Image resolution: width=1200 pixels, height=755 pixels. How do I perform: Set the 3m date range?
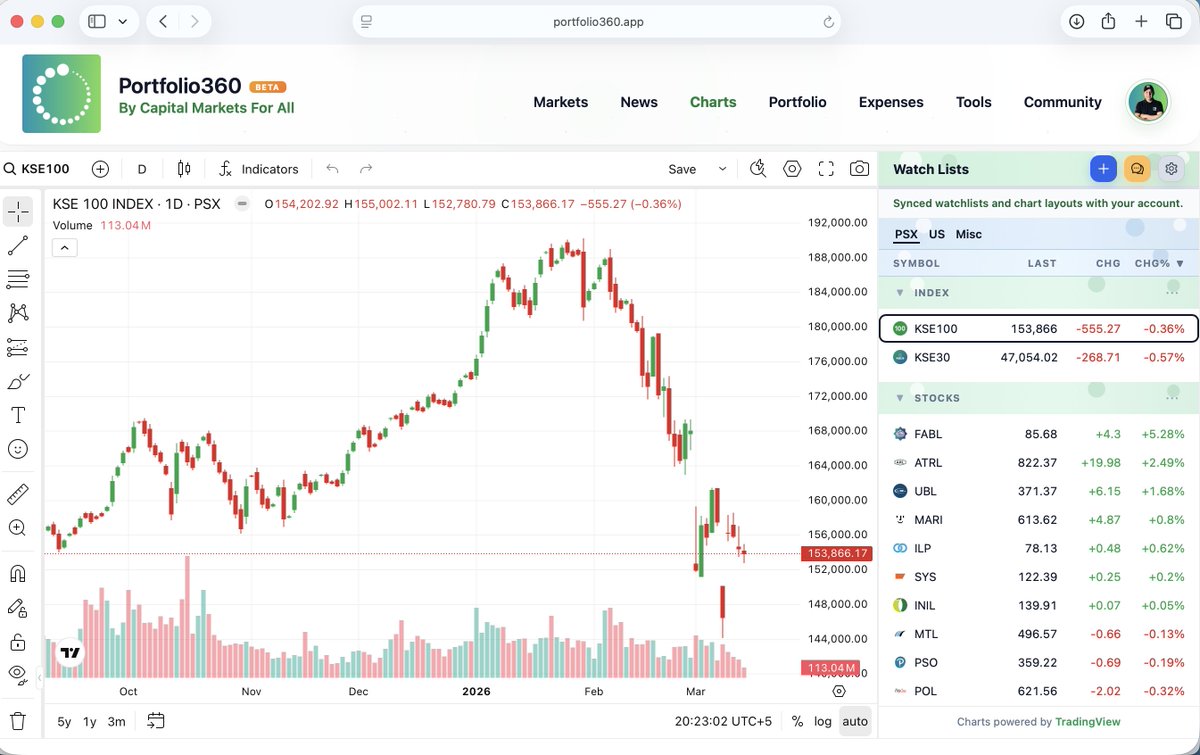(x=116, y=721)
